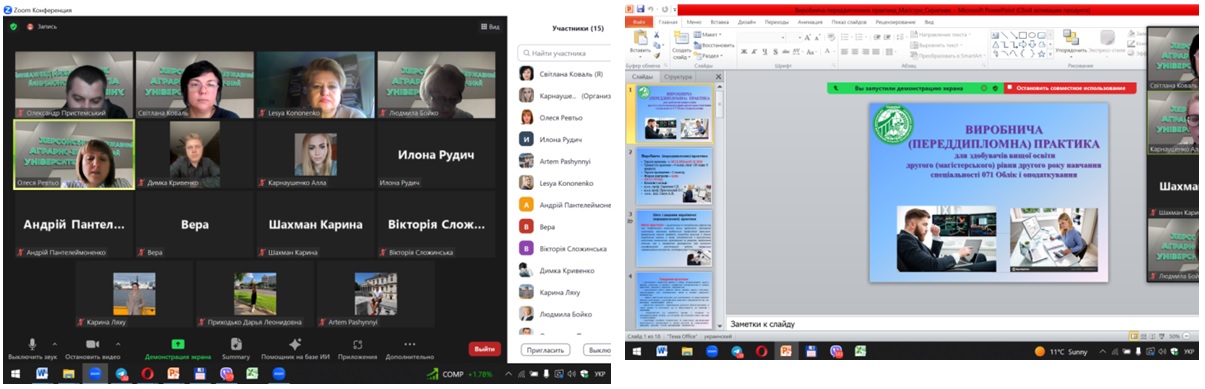Screen dimensions: 1205x389
Task: Expand video options arrow beside camera
Action: click(x=119, y=344)
